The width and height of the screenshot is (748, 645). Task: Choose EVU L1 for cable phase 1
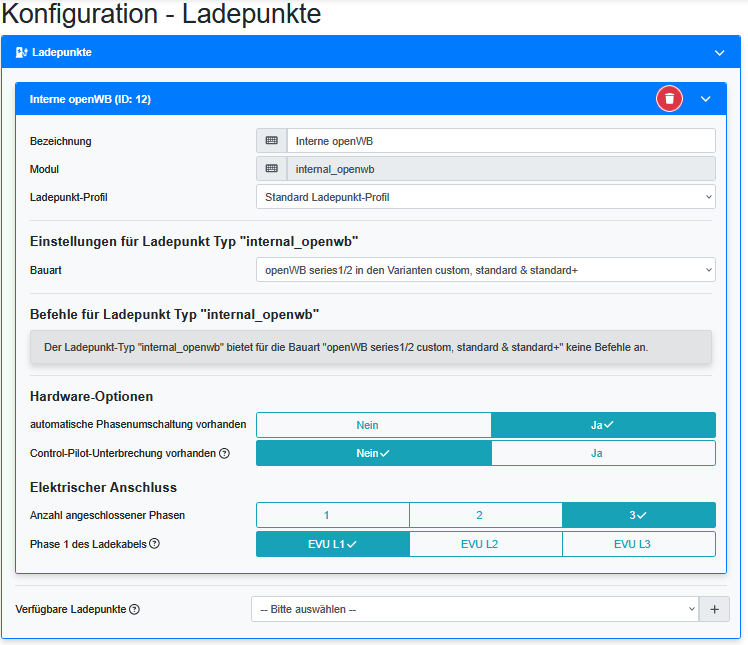click(333, 544)
